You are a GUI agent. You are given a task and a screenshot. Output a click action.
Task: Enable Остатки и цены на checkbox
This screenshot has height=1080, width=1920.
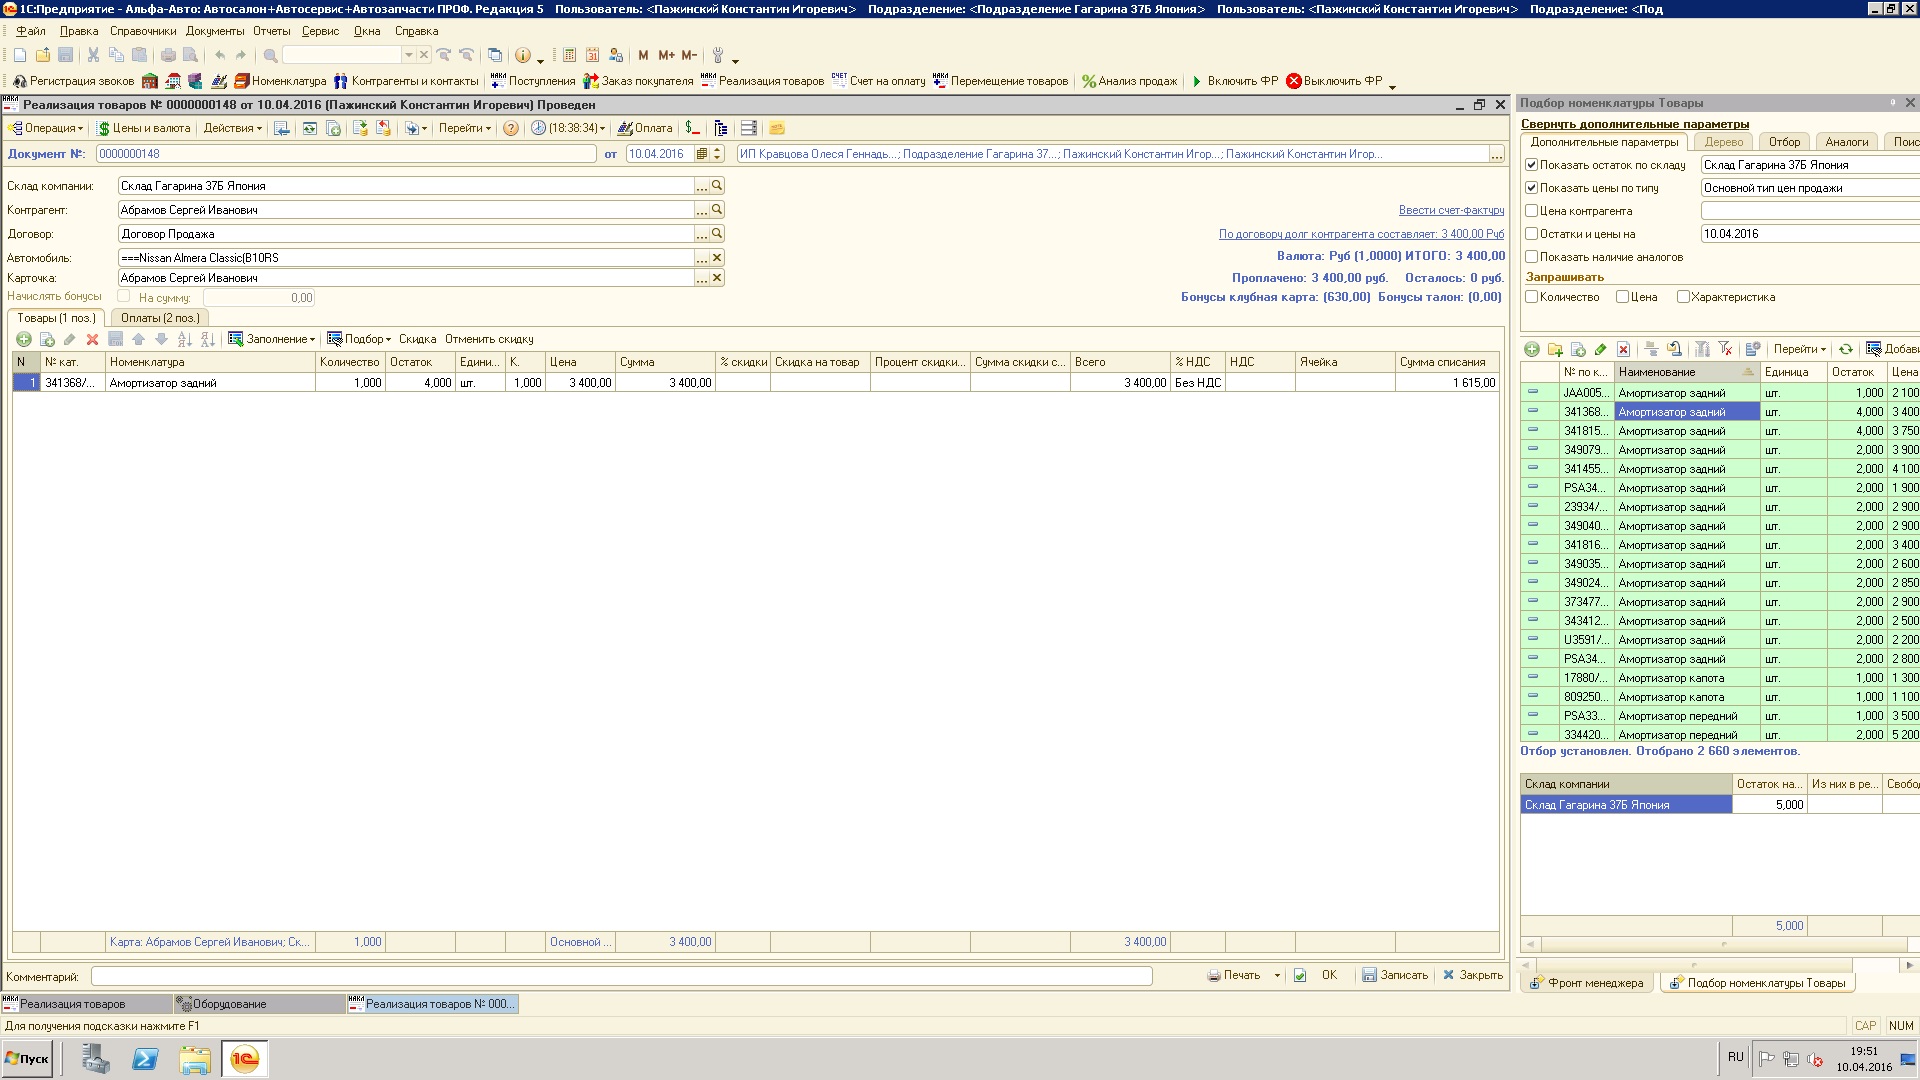pos(1531,234)
